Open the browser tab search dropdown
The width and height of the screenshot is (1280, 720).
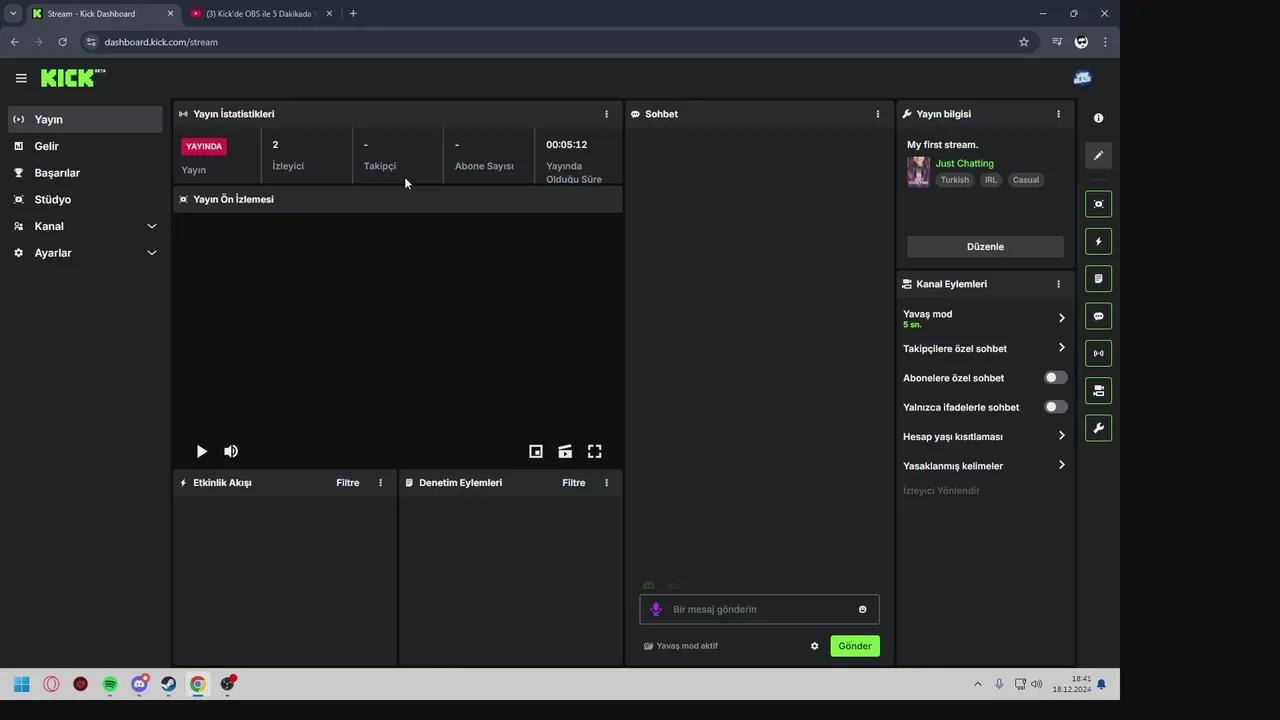pyautogui.click(x=13, y=13)
